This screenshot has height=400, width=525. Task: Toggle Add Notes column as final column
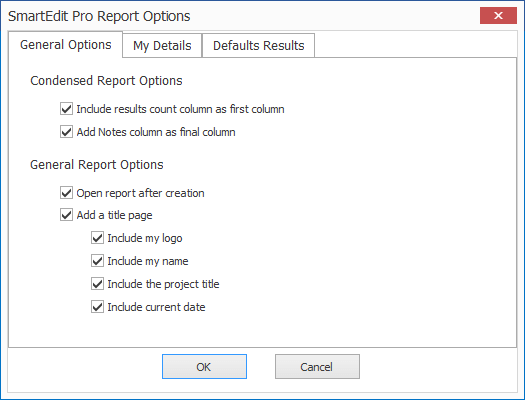(x=66, y=132)
